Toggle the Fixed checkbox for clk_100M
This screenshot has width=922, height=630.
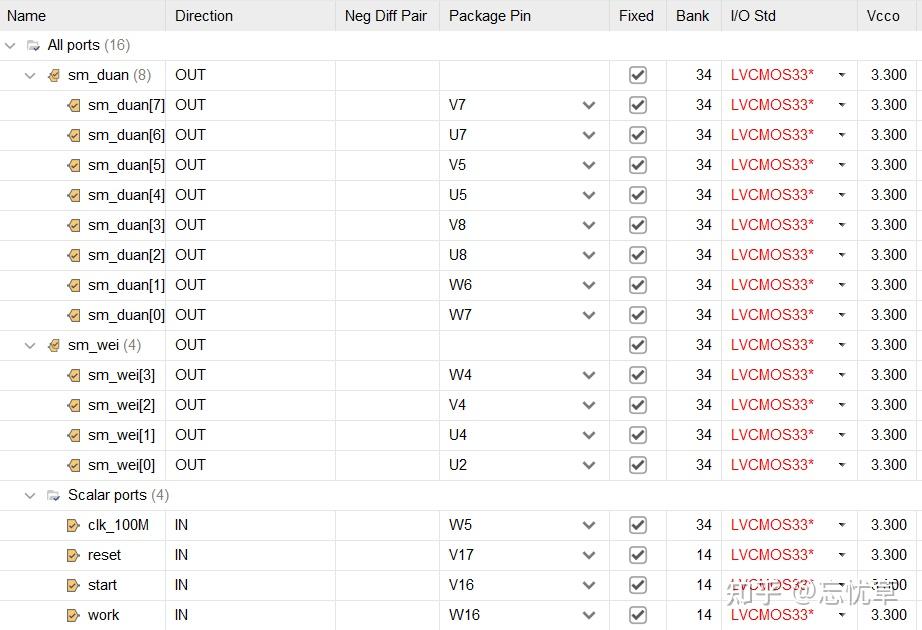tap(637, 525)
